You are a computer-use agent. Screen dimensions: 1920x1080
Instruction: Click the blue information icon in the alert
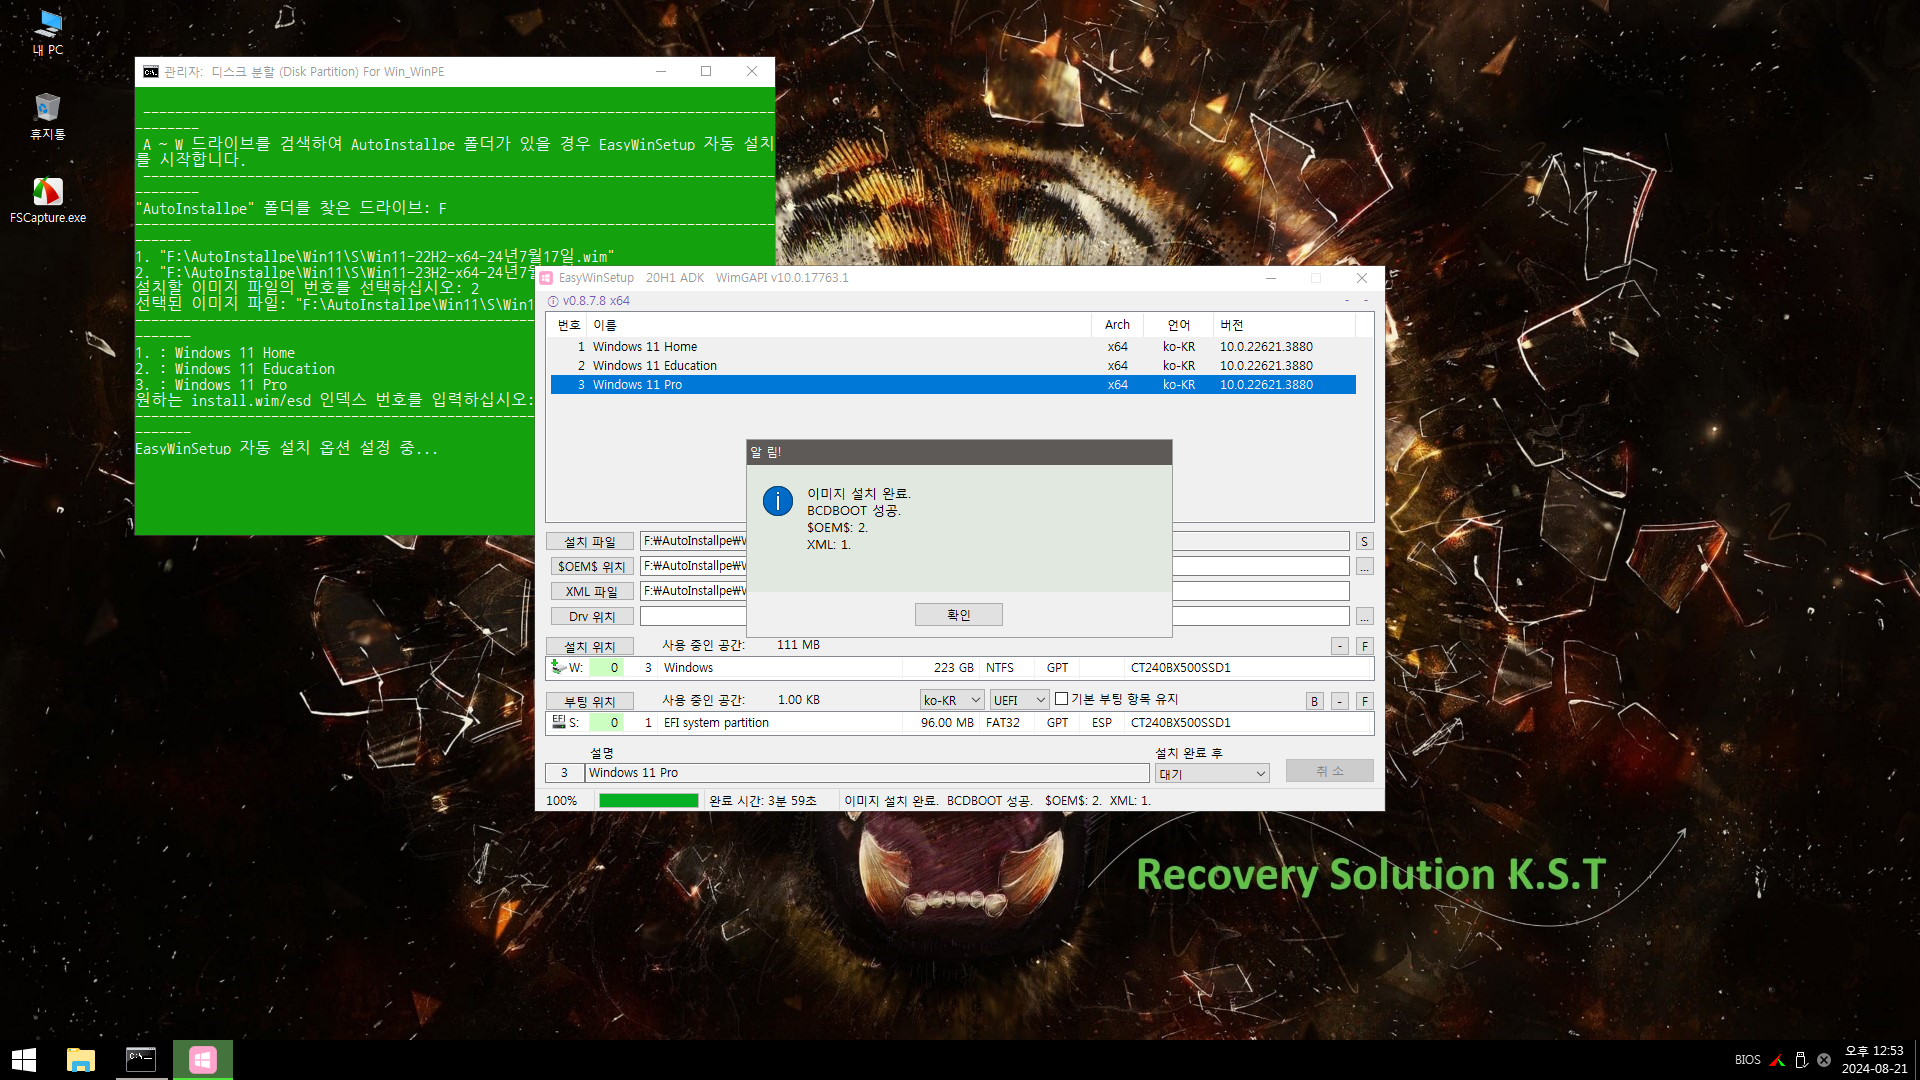(x=778, y=501)
